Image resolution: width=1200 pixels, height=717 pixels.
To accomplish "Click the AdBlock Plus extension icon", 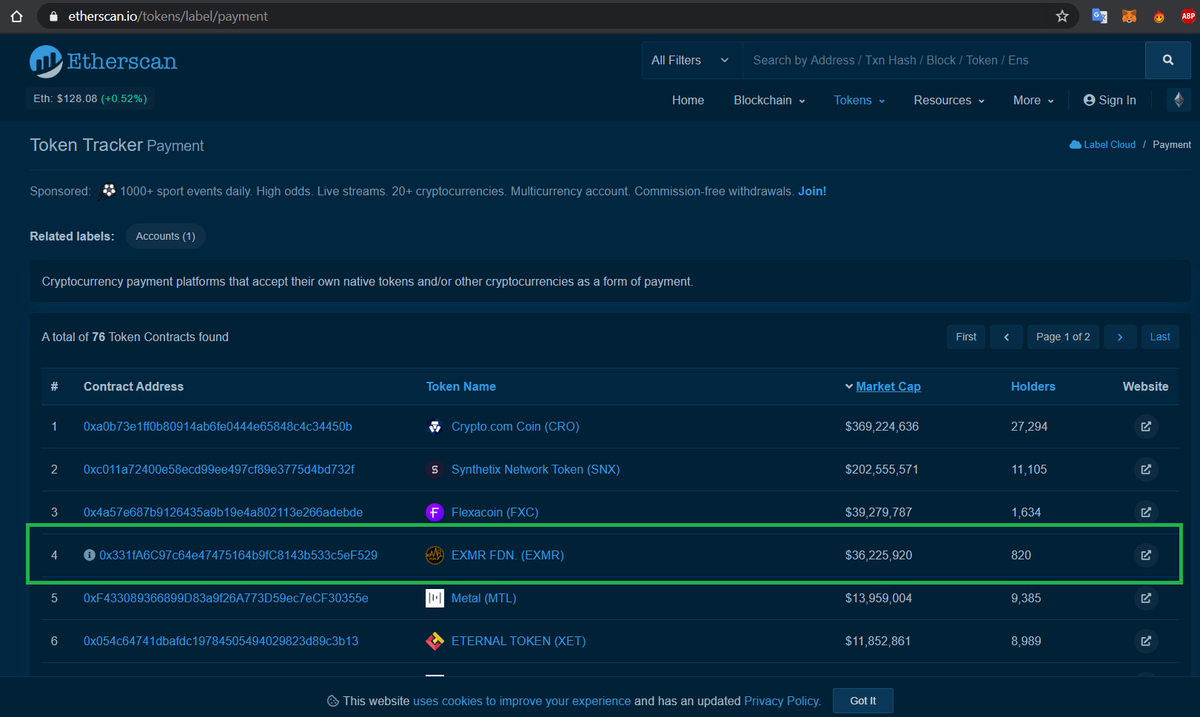I will click(1189, 16).
